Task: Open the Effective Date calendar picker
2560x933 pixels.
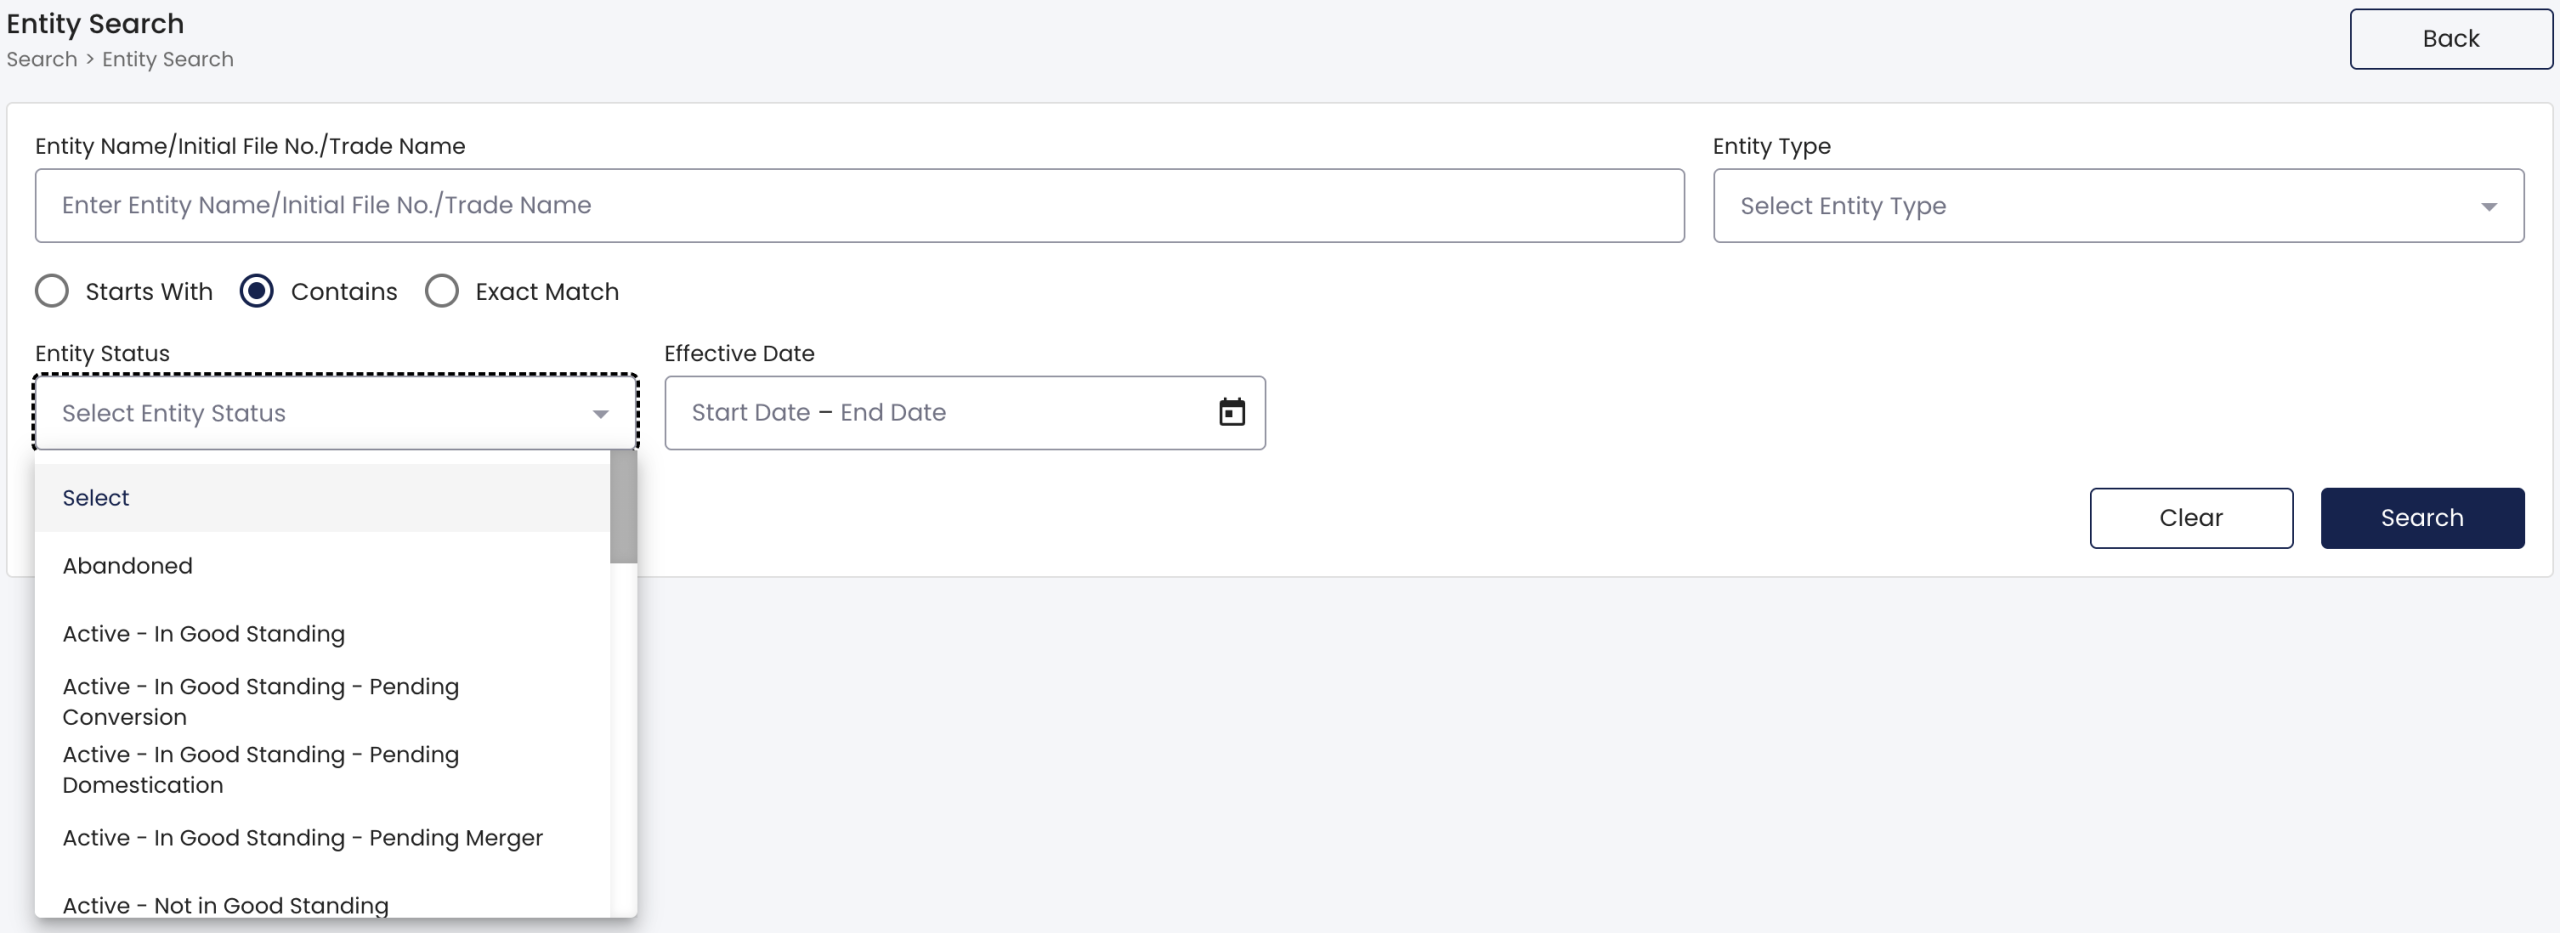Action: [x=1231, y=412]
